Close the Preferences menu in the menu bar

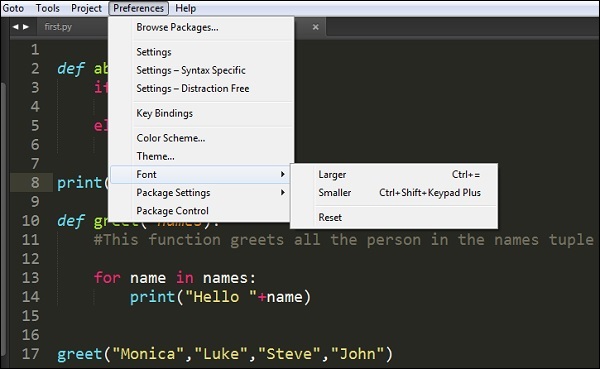(139, 8)
